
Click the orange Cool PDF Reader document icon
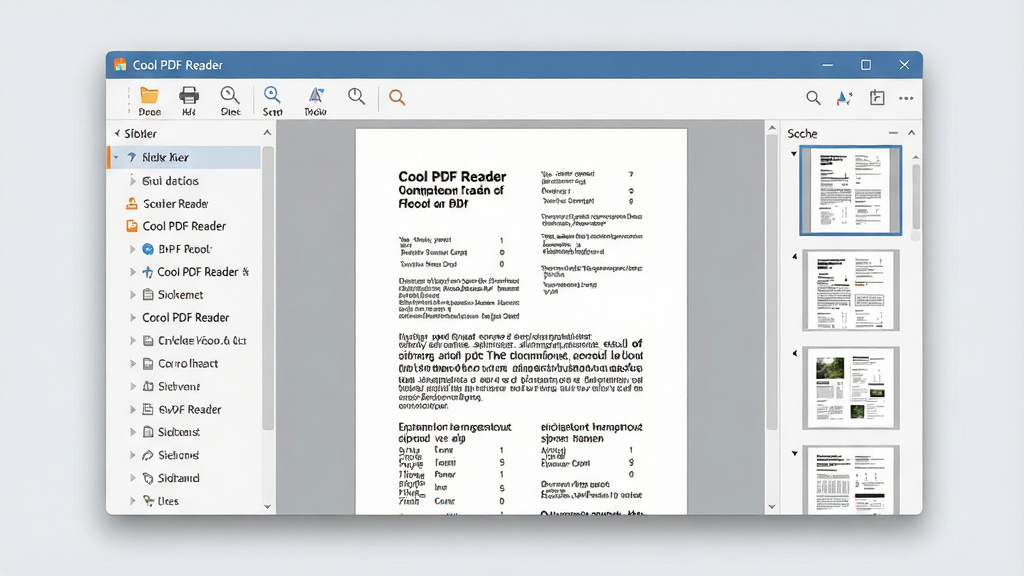coord(131,226)
